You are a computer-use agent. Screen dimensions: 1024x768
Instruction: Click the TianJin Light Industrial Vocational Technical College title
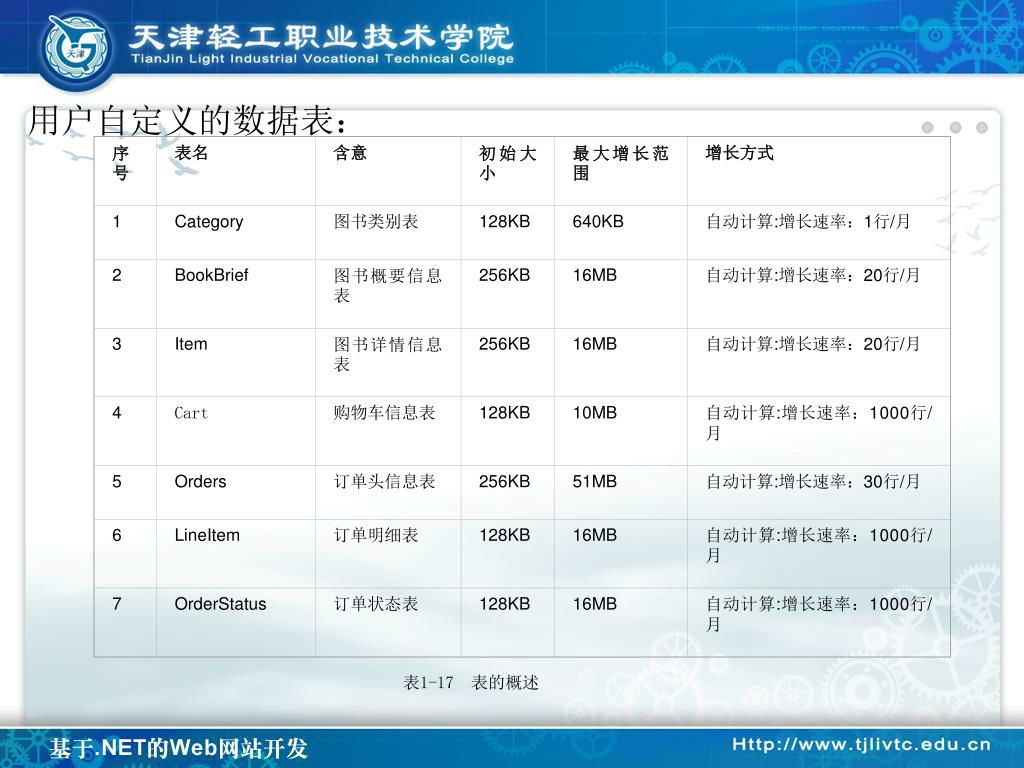point(322,59)
